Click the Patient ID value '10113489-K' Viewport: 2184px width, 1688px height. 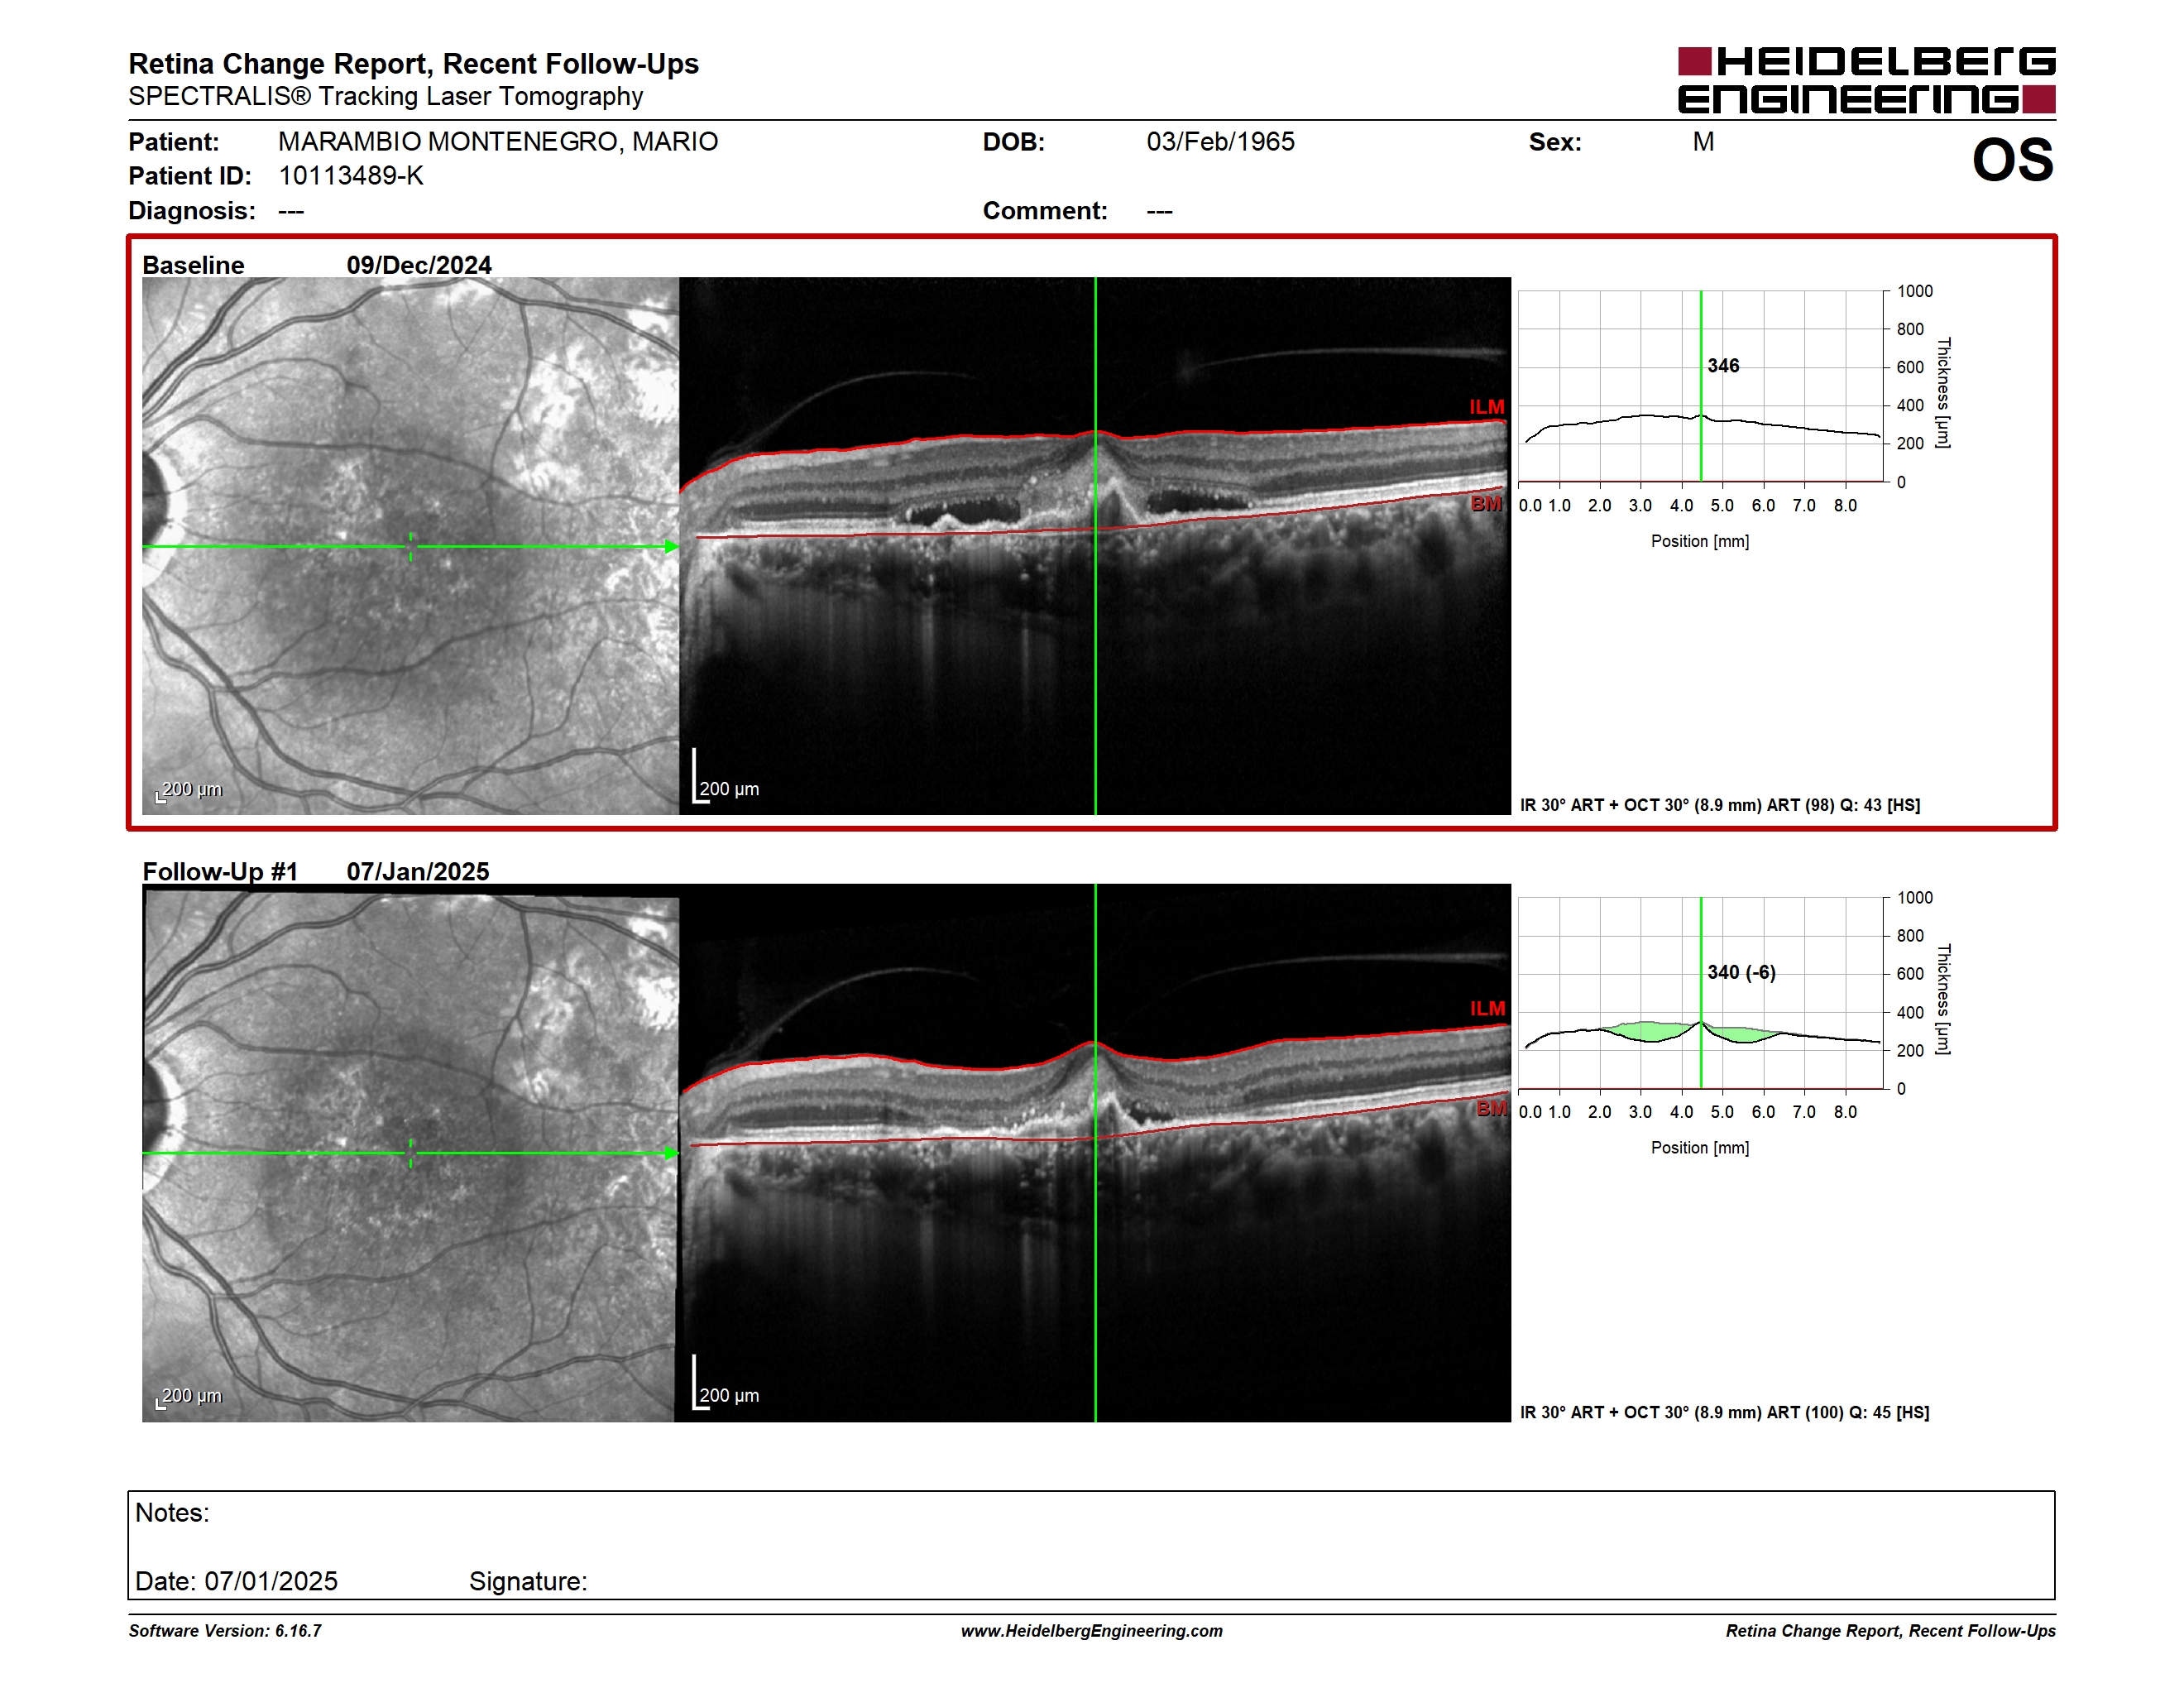351,176
